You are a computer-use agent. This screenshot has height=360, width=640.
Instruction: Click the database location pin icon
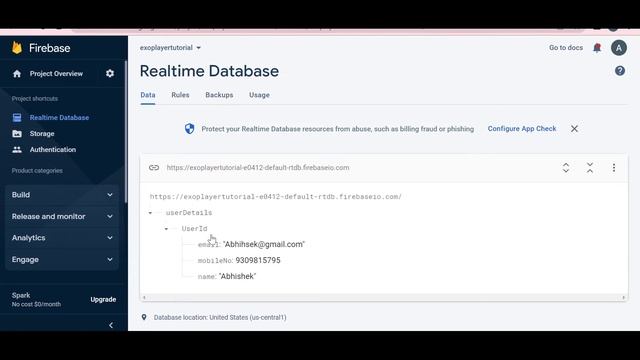tap(144, 317)
